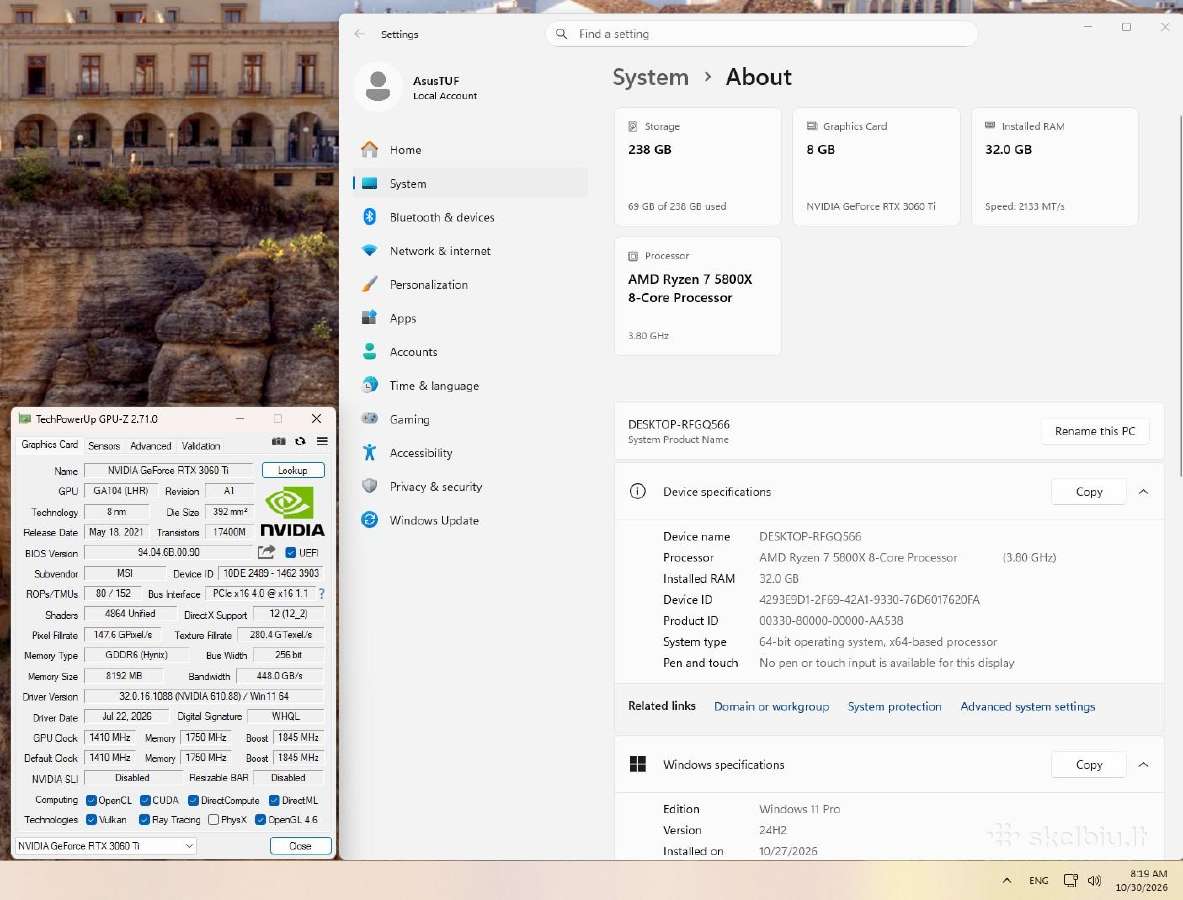Enable the PhysX checkbox
This screenshot has height=900, width=1183.
tap(214, 819)
